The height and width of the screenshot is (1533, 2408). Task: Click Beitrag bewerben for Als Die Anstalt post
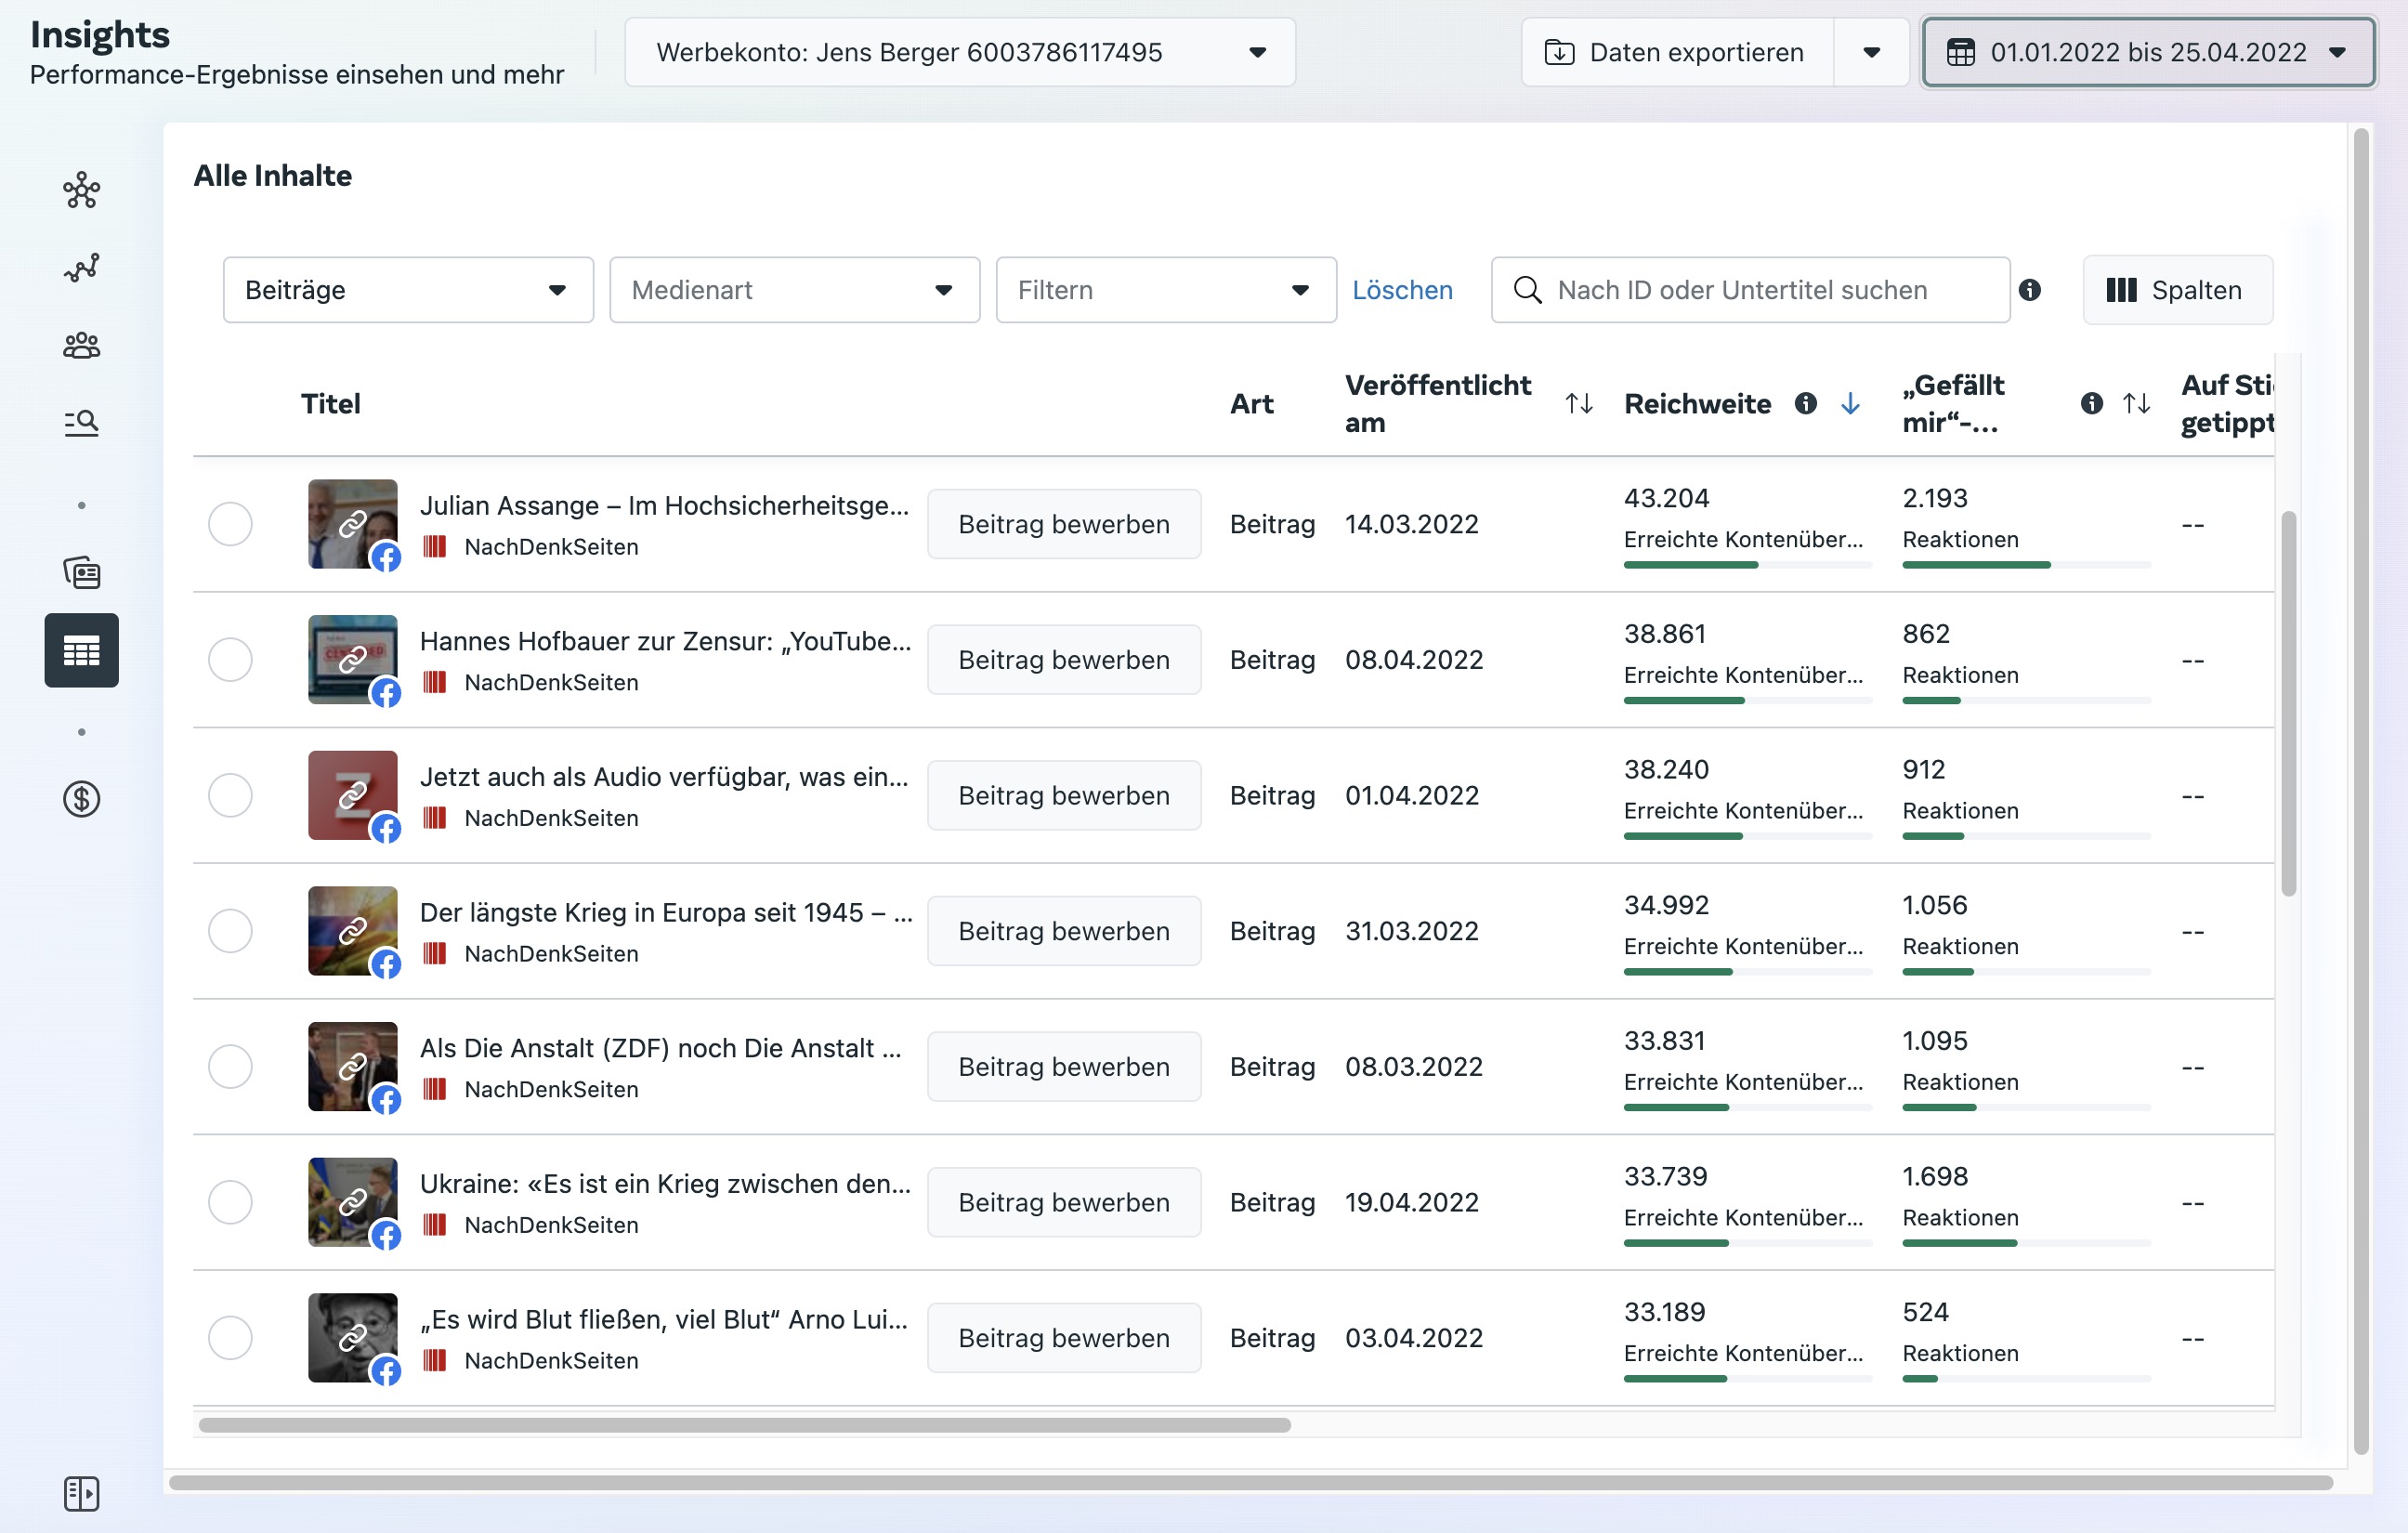pyautogui.click(x=1064, y=1066)
